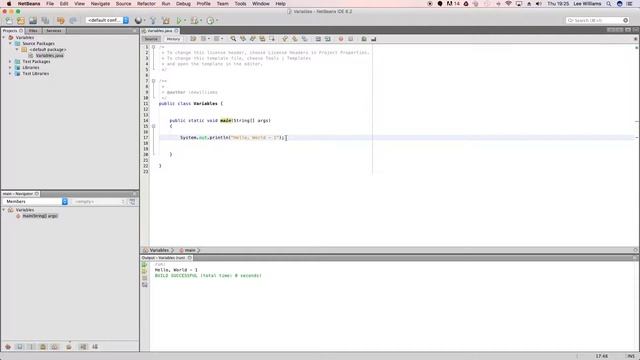Open the Profile Project dropdown arrow
640x360 pixels.
click(x=217, y=20)
